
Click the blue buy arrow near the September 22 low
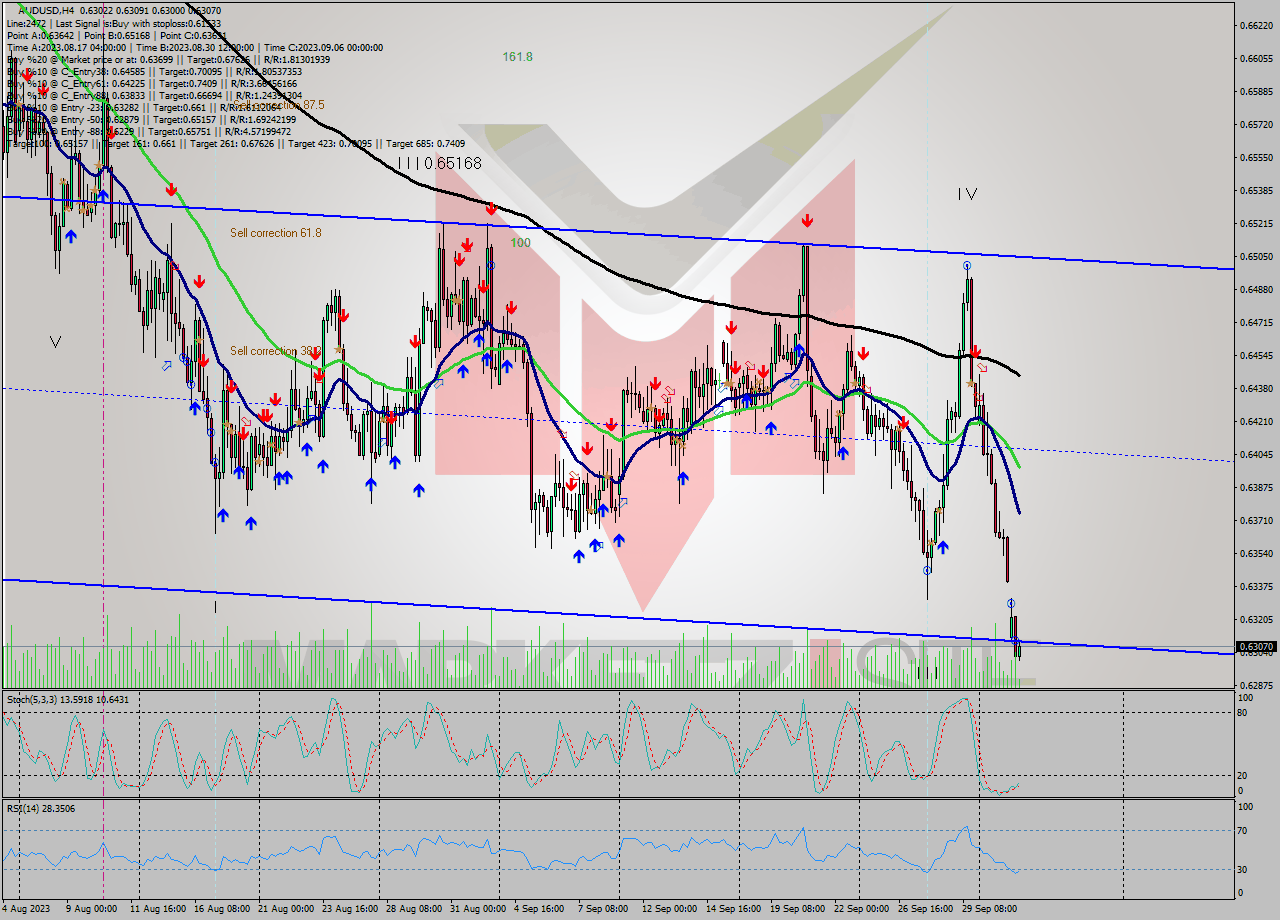[x=942, y=546]
